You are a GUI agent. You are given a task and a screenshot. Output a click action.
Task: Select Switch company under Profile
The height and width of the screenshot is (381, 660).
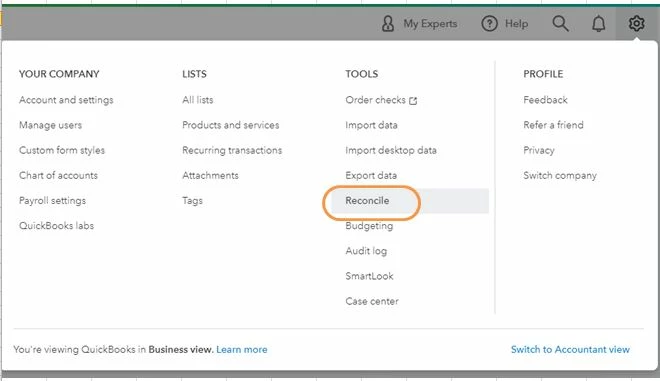[x=560, y=175]
